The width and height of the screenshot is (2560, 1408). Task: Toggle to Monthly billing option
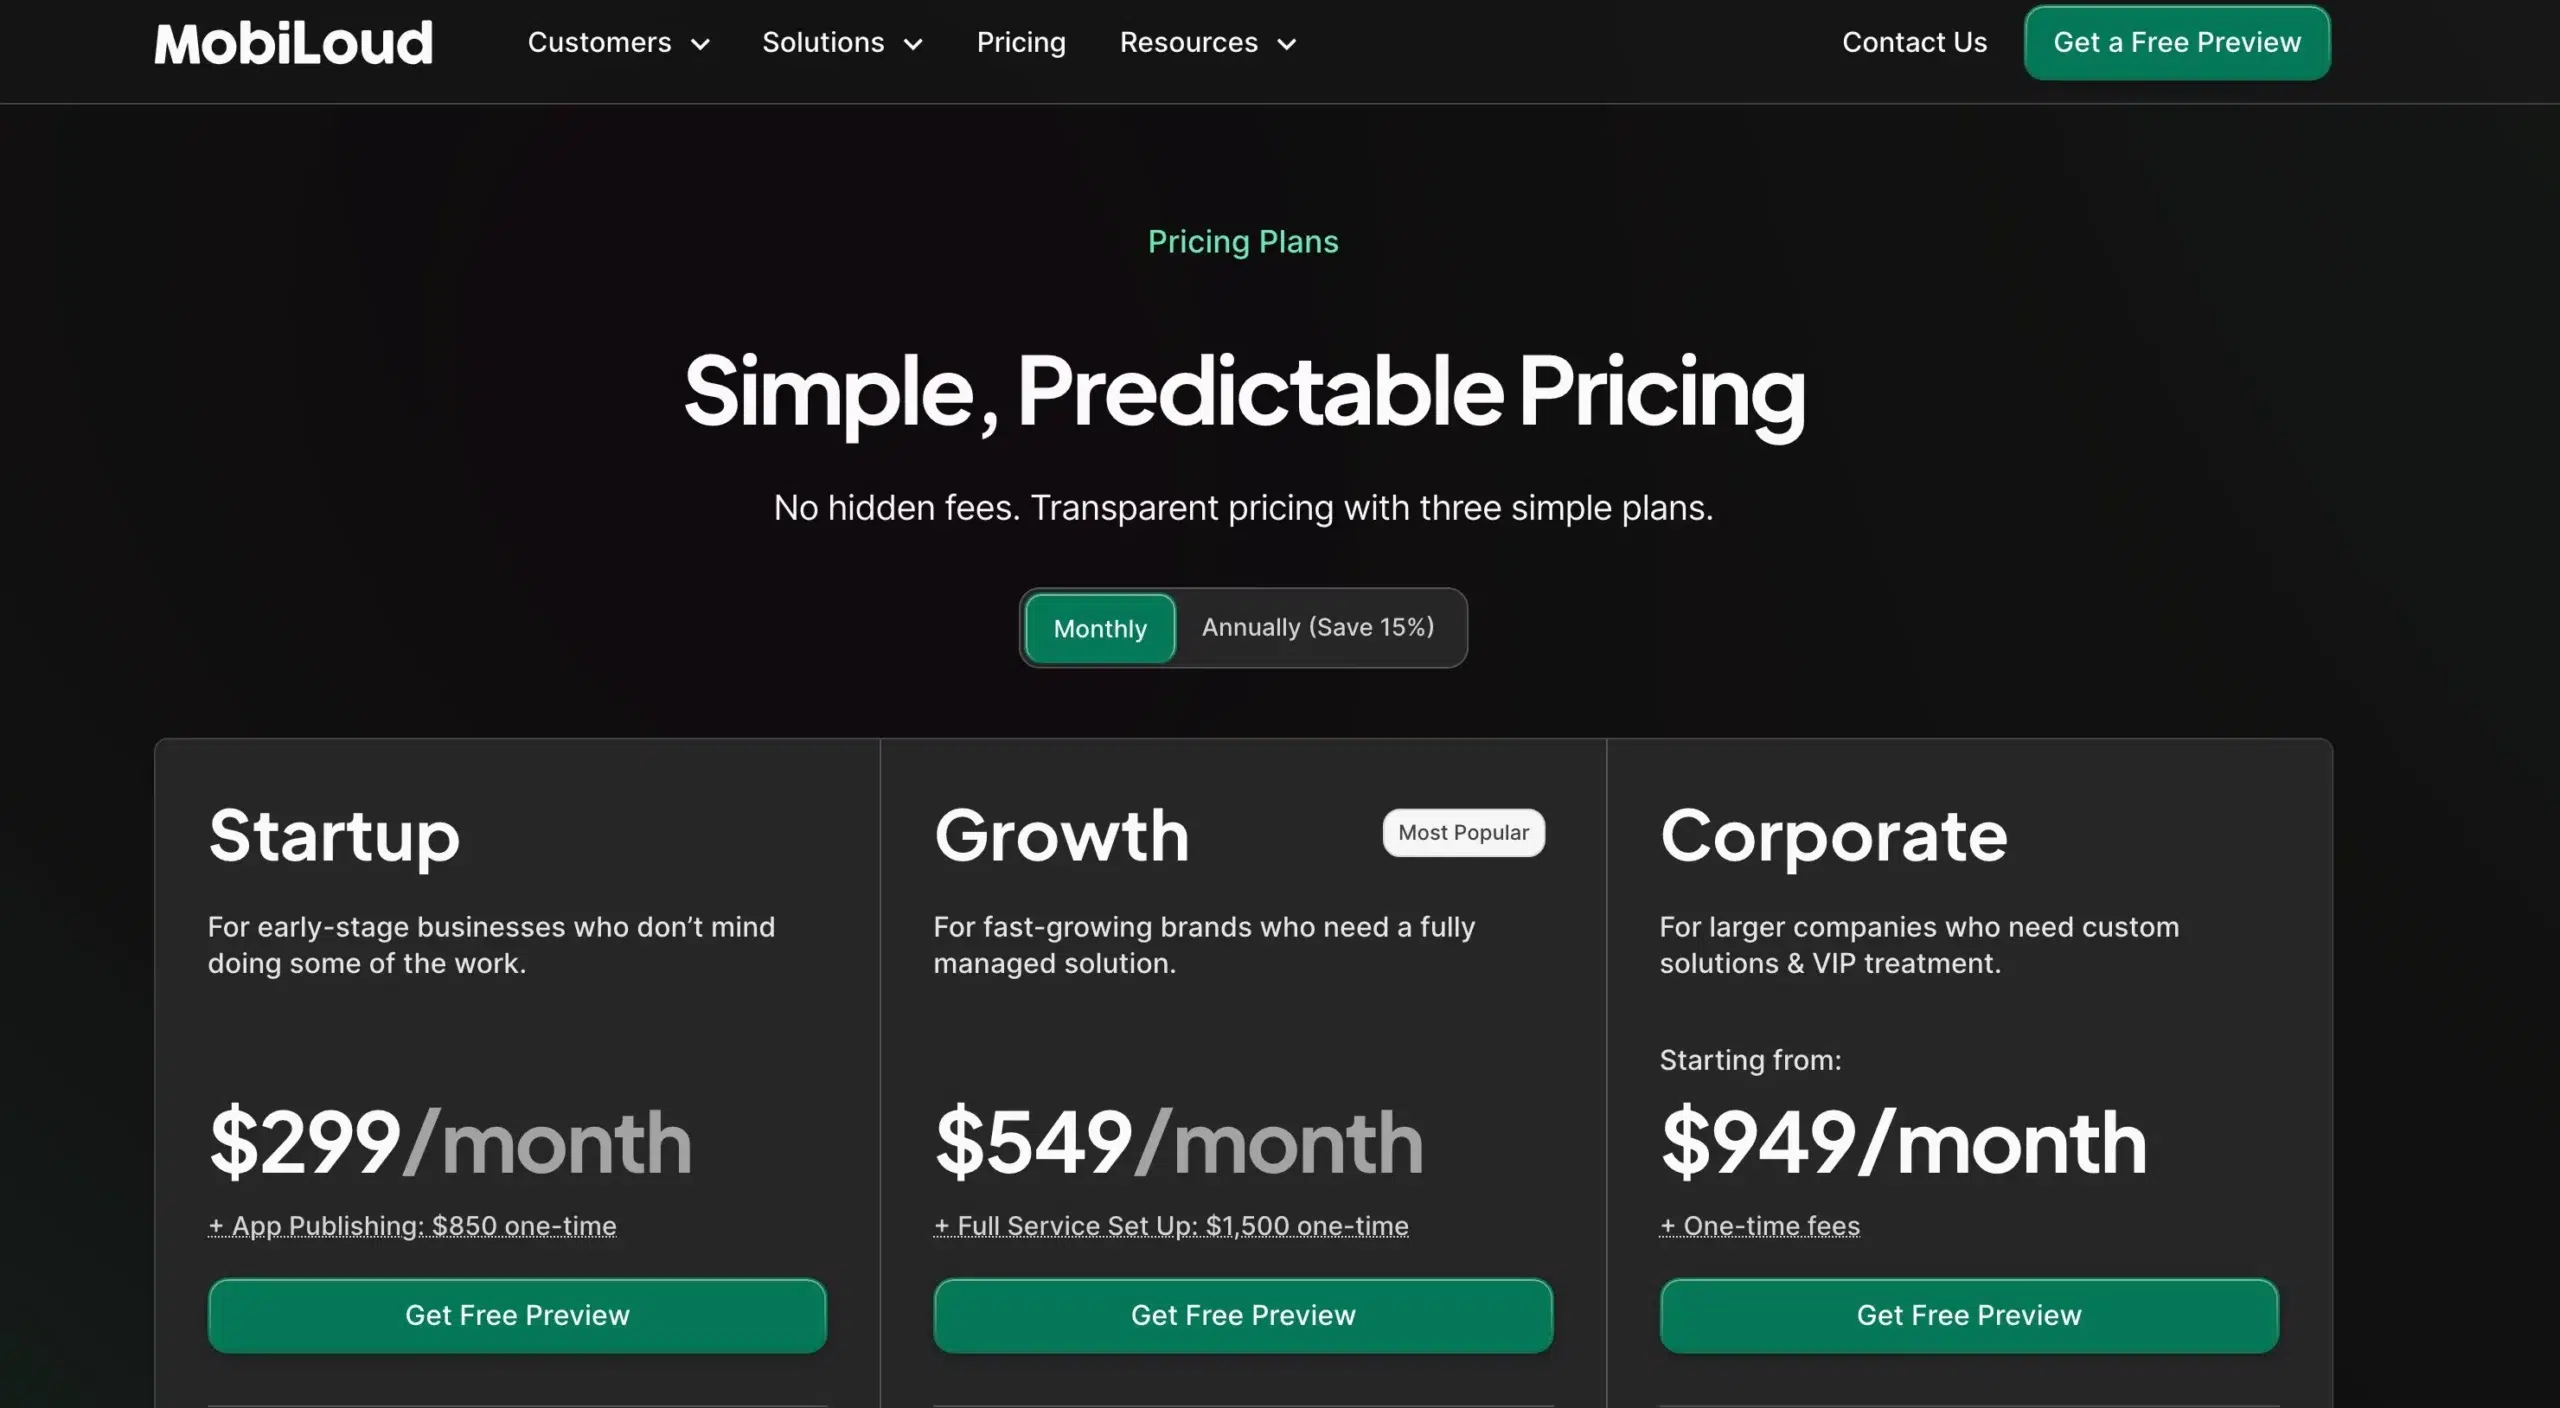click(1101, 628)
